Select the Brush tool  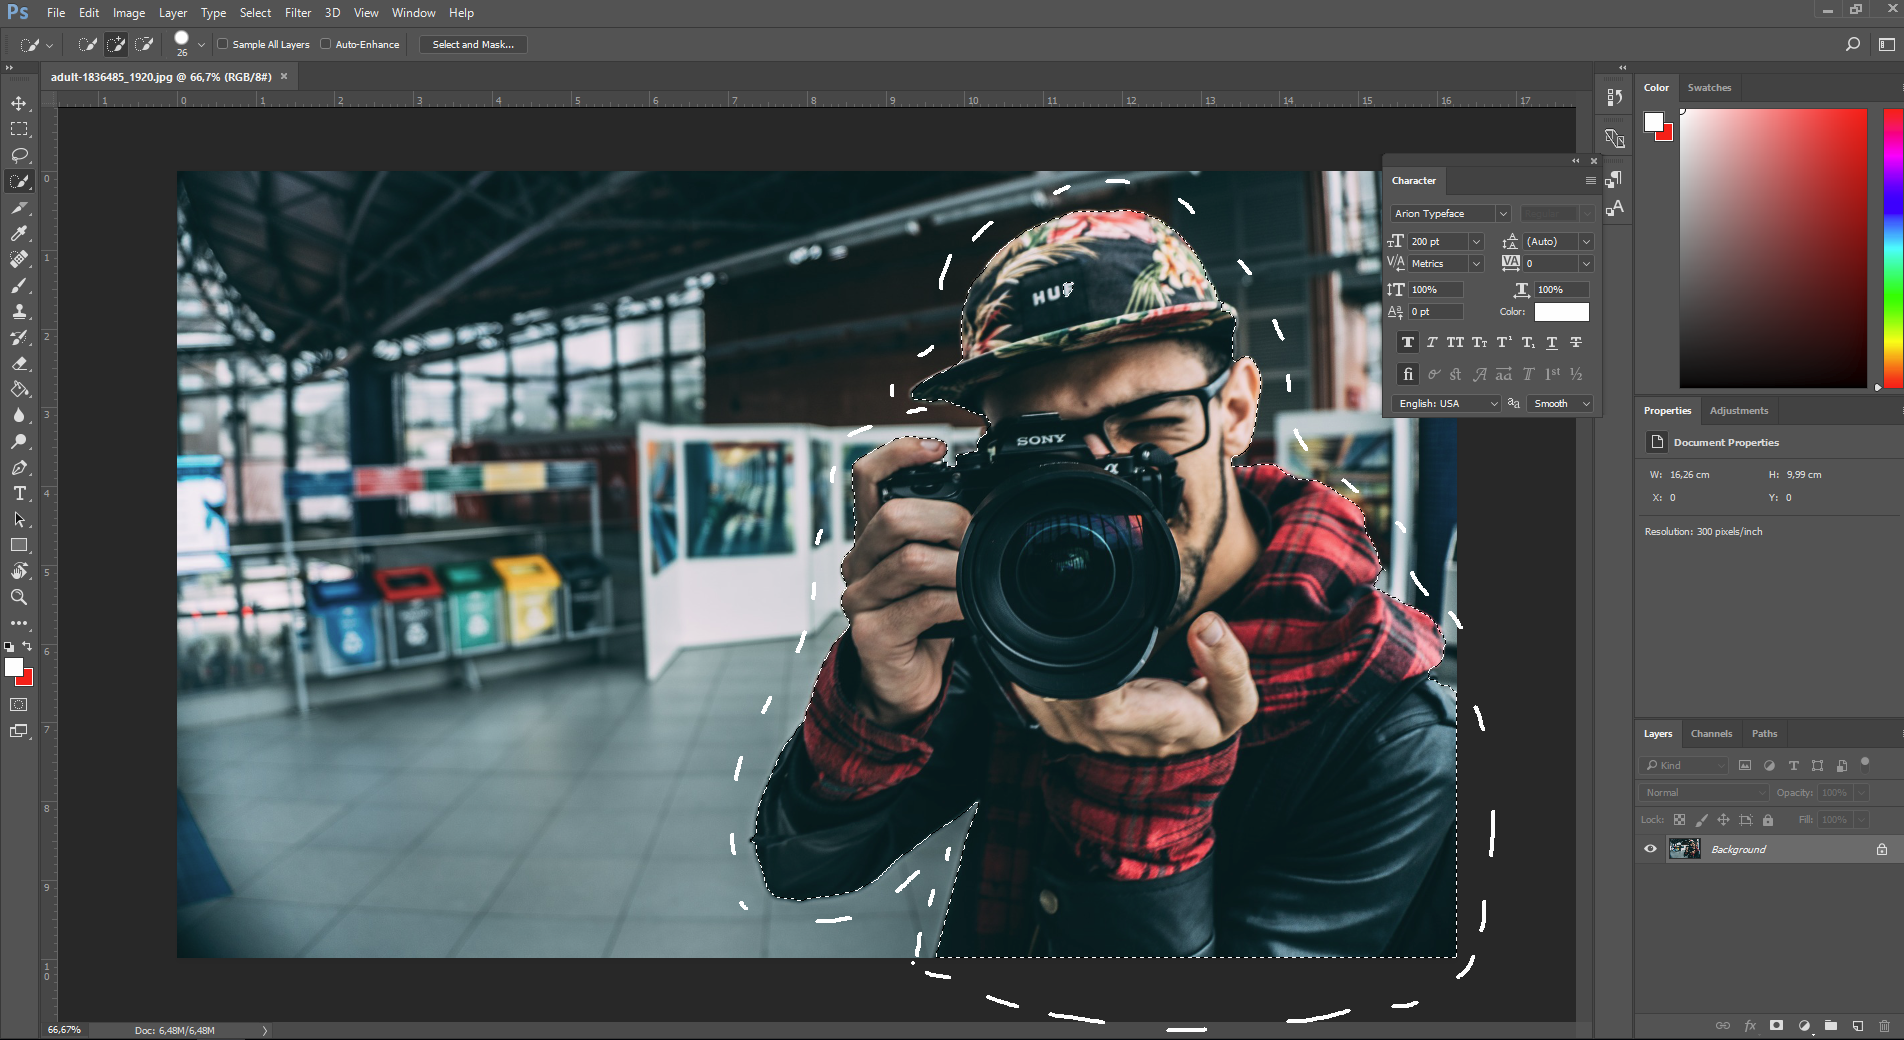point(19,285)
